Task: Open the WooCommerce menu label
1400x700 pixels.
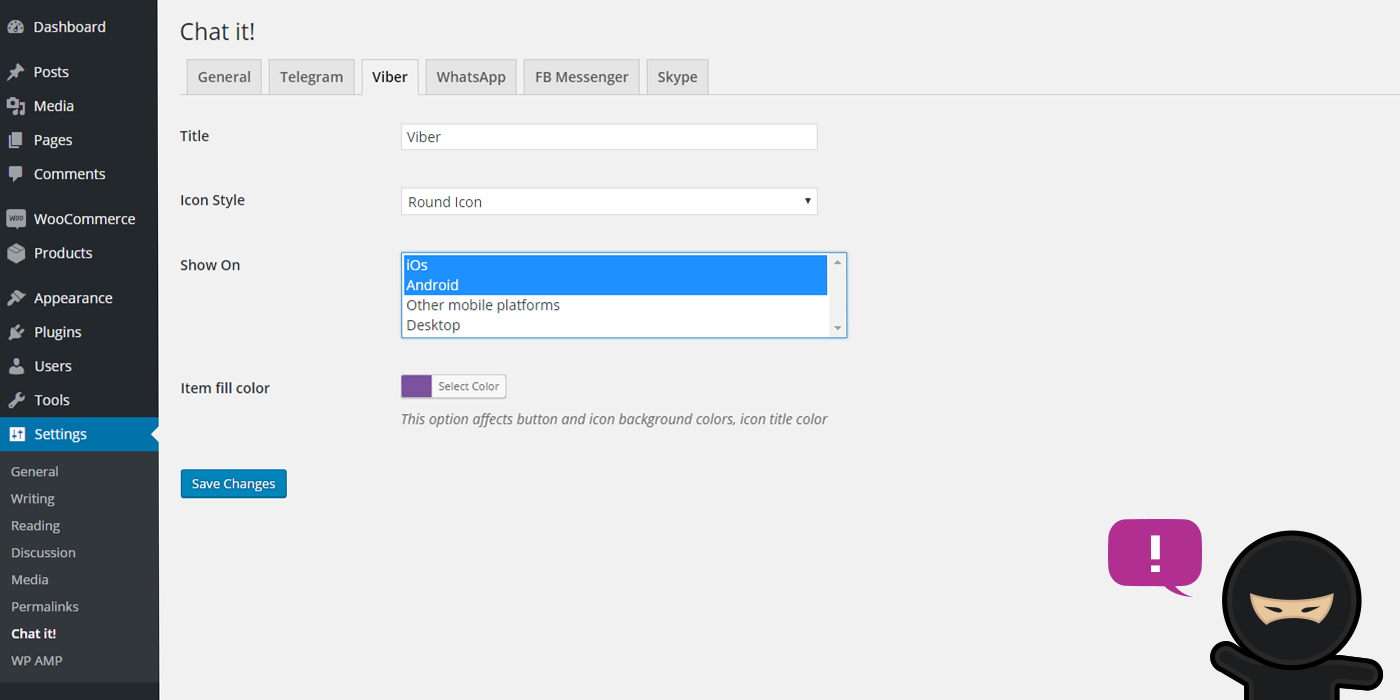Action: pyautogui.click(x=84, y=219)
